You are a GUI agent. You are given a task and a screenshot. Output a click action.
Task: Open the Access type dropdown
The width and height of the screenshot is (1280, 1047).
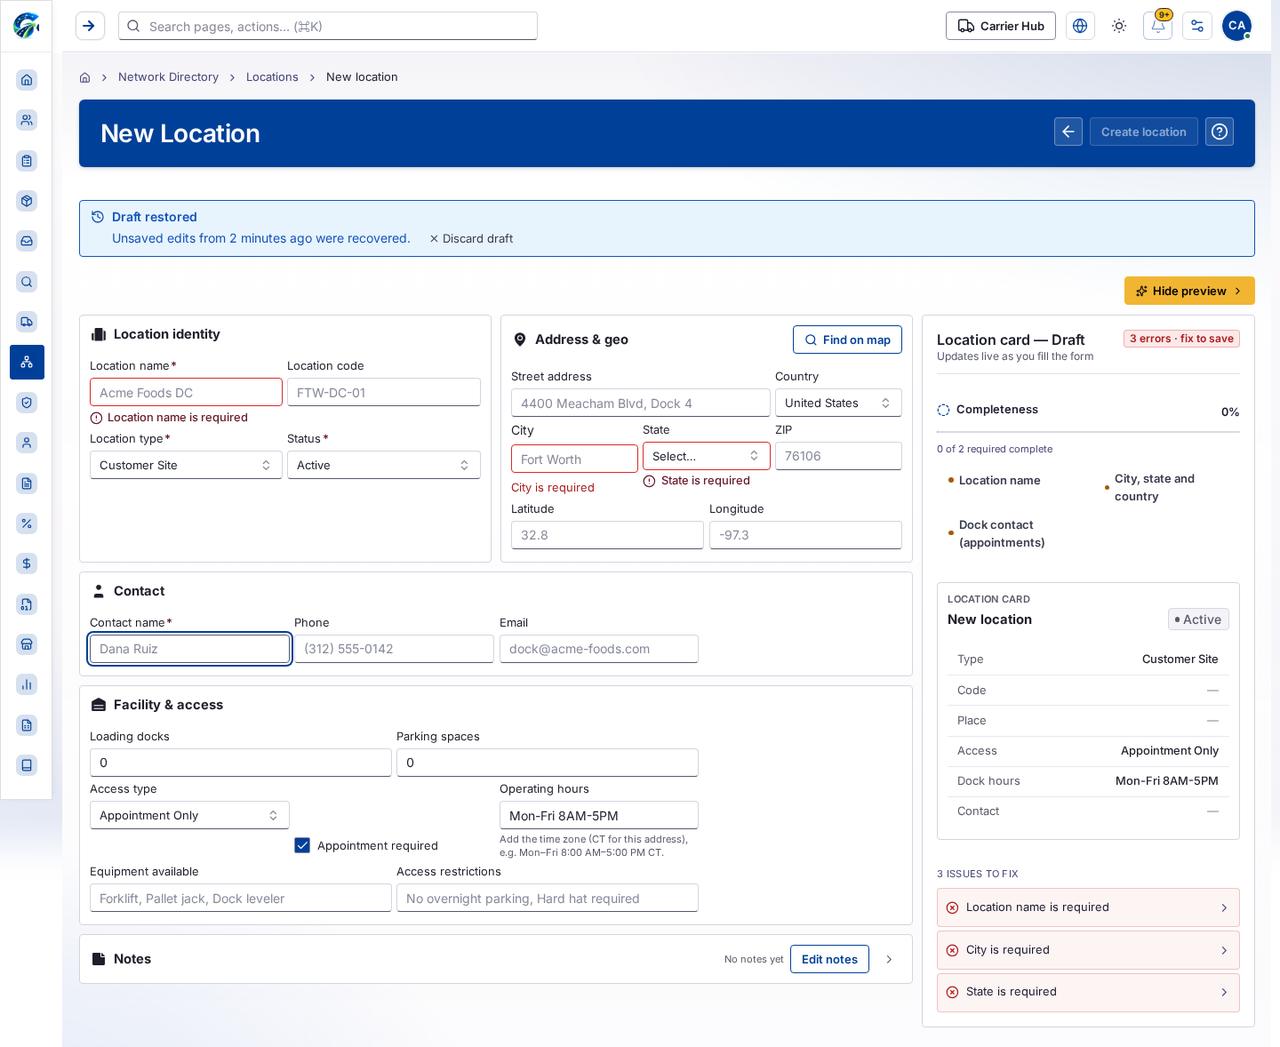tap(190, 815)
